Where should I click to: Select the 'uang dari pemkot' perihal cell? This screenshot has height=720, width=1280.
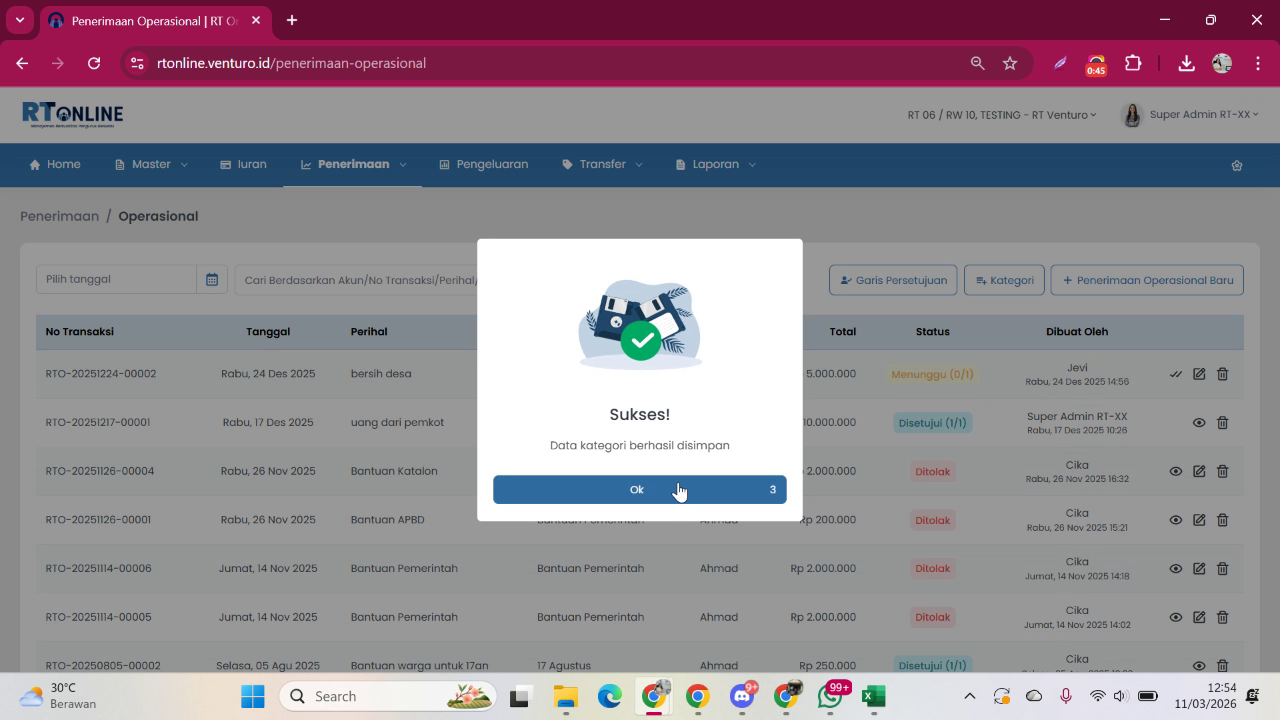pos(397,423)
